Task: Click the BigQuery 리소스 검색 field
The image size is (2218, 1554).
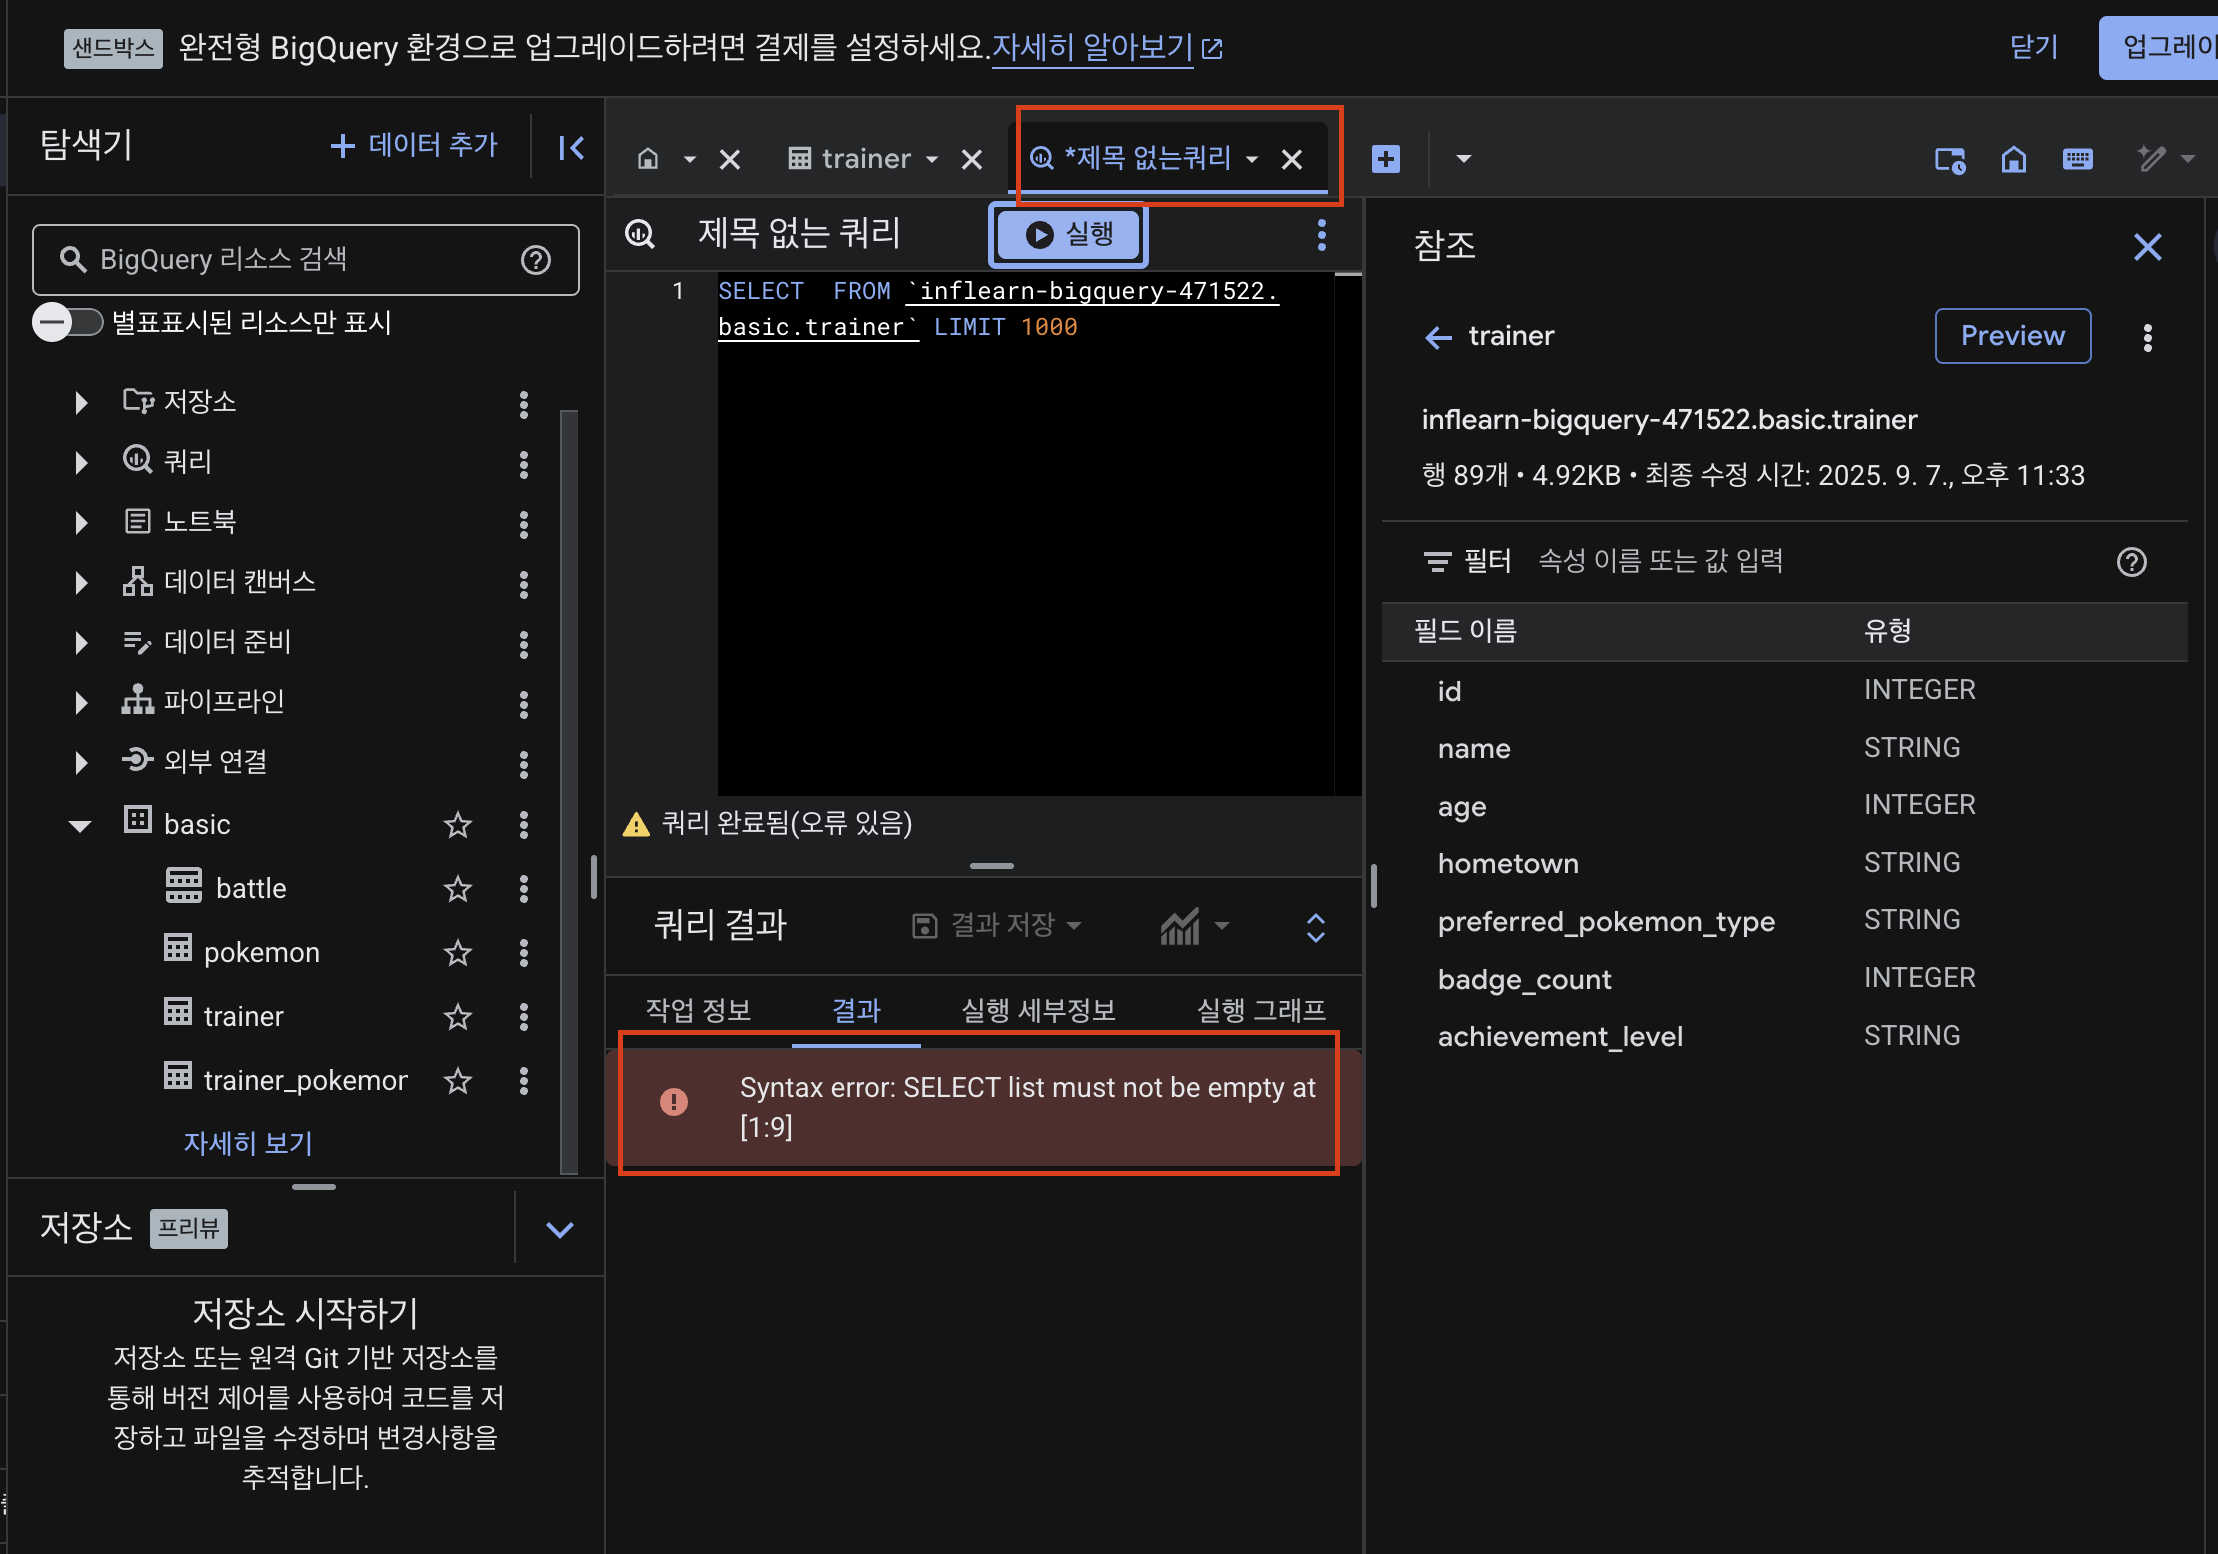Action: 306,260
